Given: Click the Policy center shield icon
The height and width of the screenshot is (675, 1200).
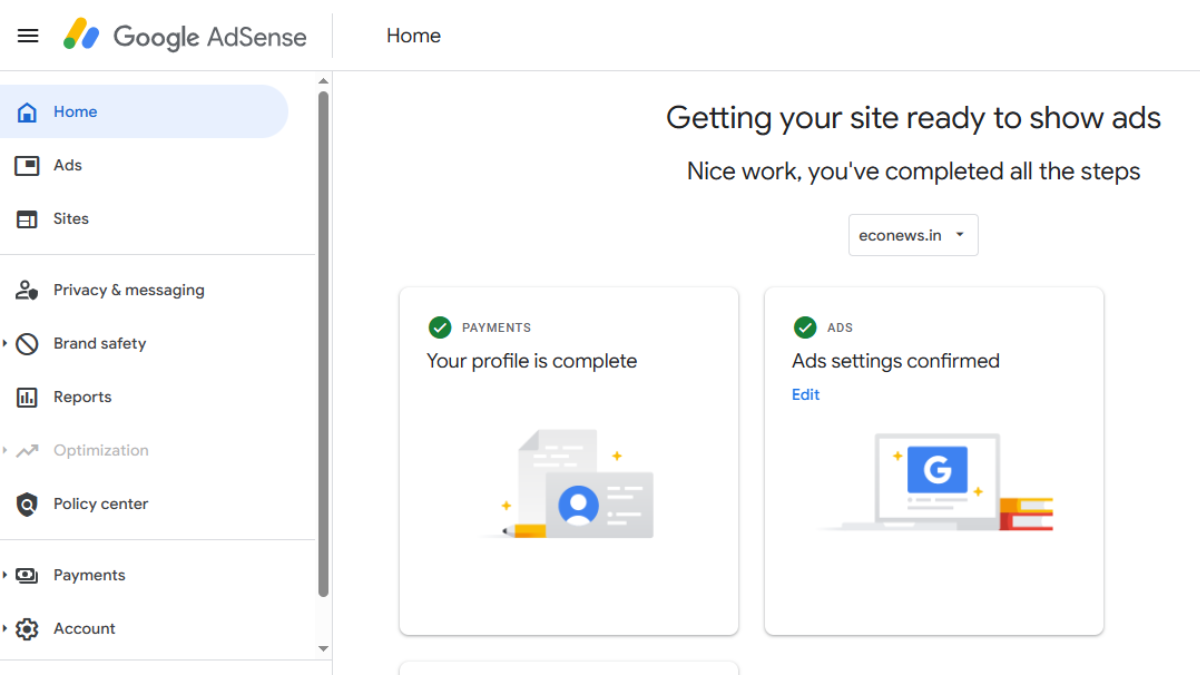Looking at the screenshot, I should (28, 503).
